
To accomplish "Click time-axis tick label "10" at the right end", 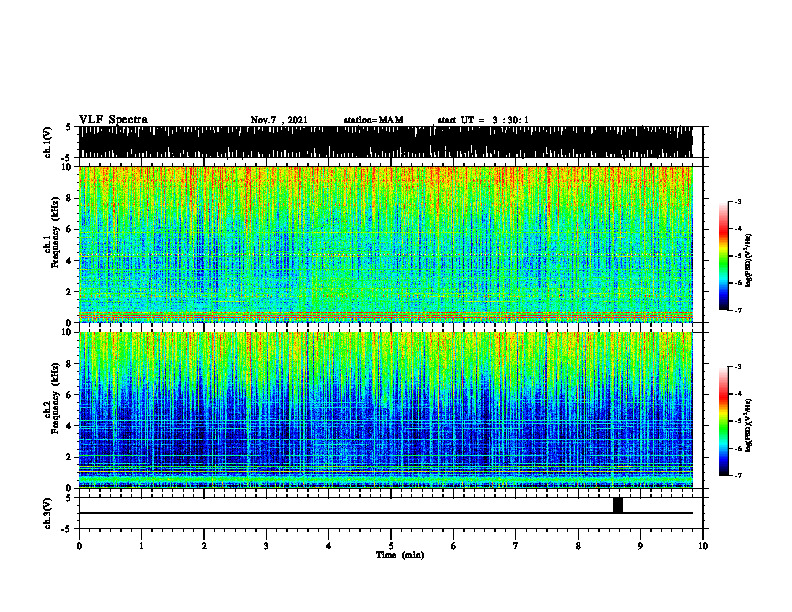I will pyautogui.click(x=703, y=546).
